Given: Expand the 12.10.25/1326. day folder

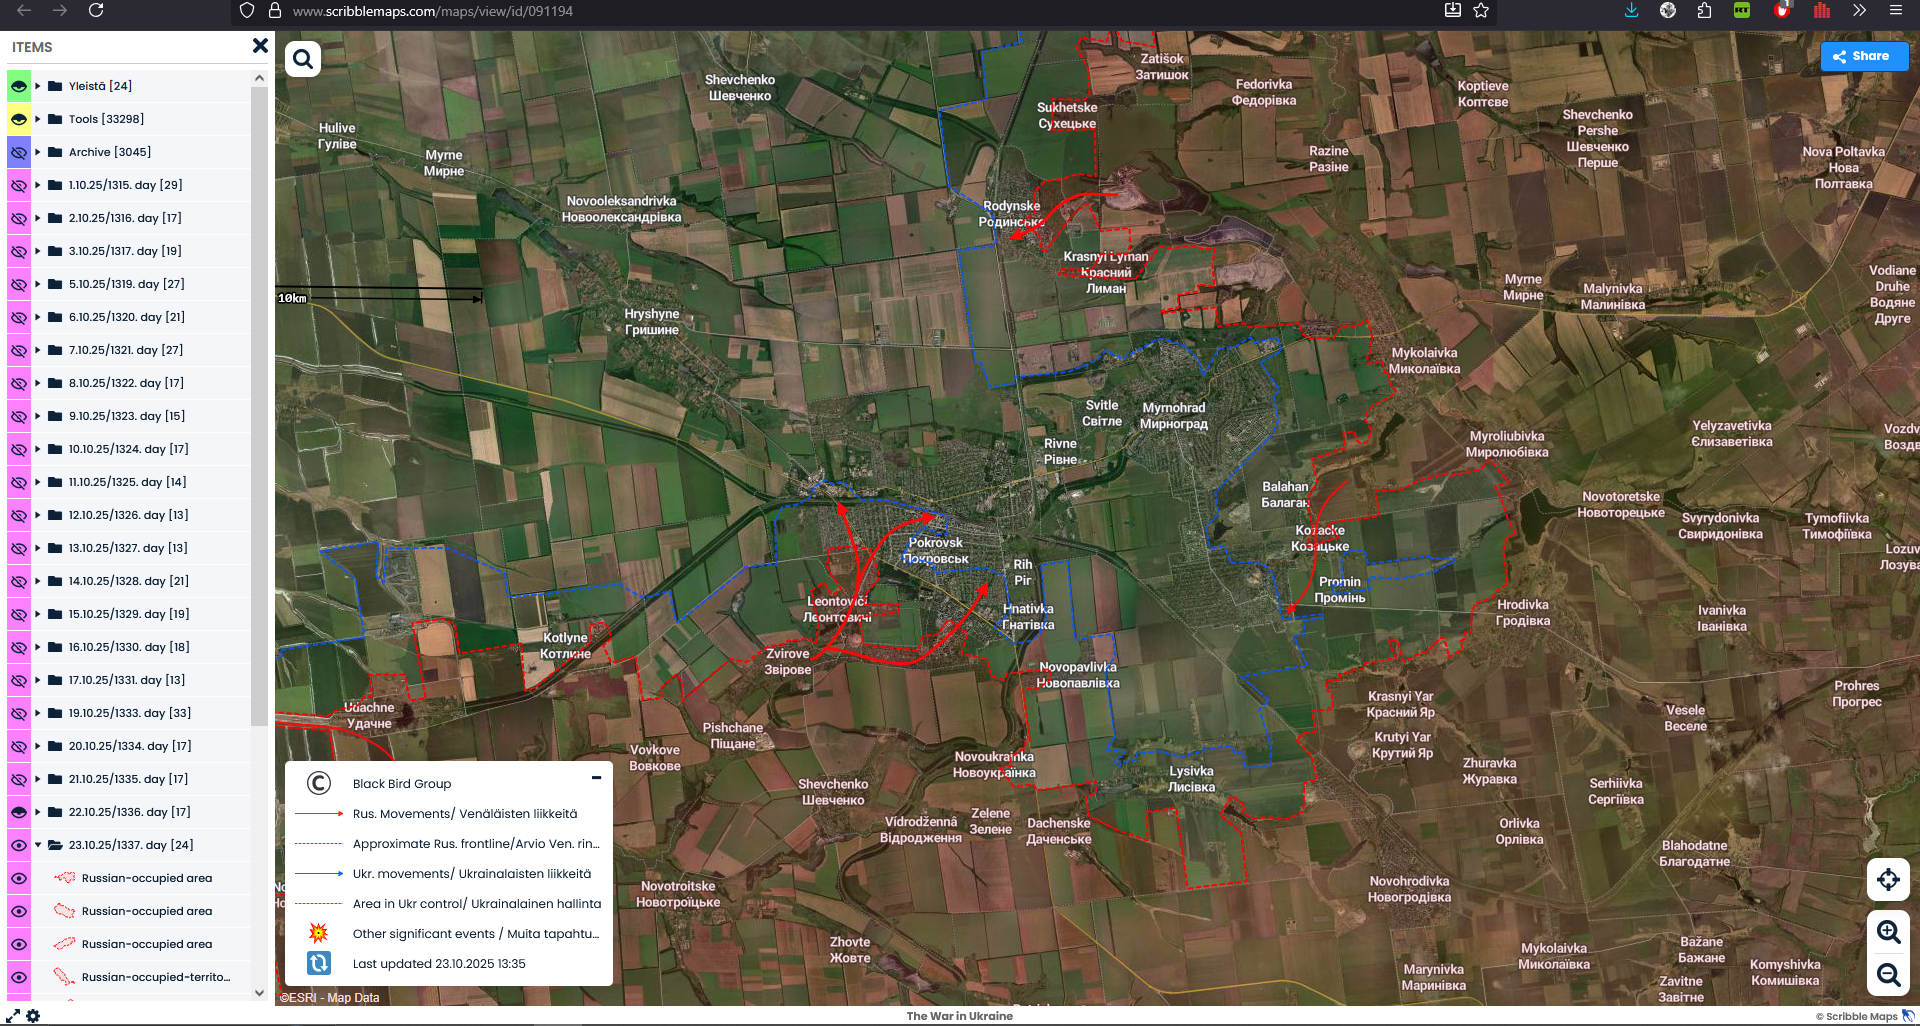Looking at the screenshot, I should click(38, 515).
